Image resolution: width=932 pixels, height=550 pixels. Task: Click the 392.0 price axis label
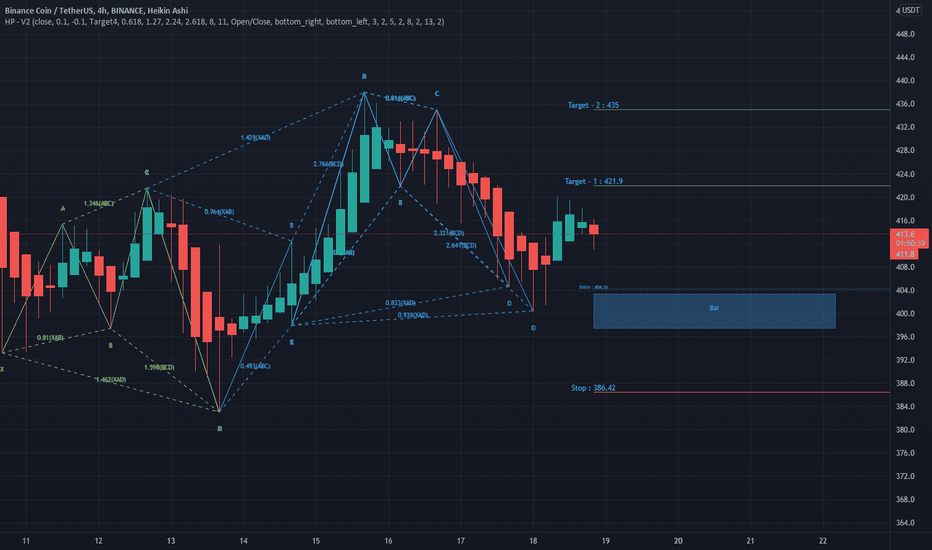pyautogui.click(x=905, y=360)
